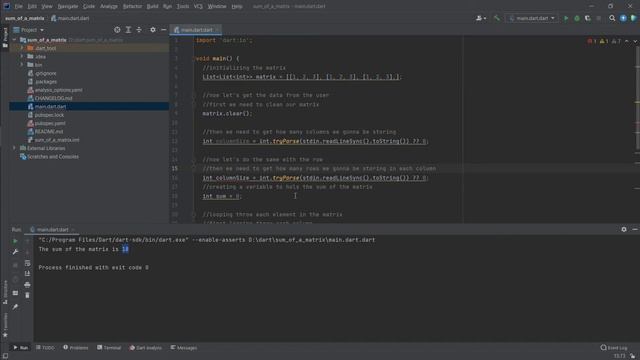Click the locate-file target icon in the Project panel

click(x=117, y=30)
